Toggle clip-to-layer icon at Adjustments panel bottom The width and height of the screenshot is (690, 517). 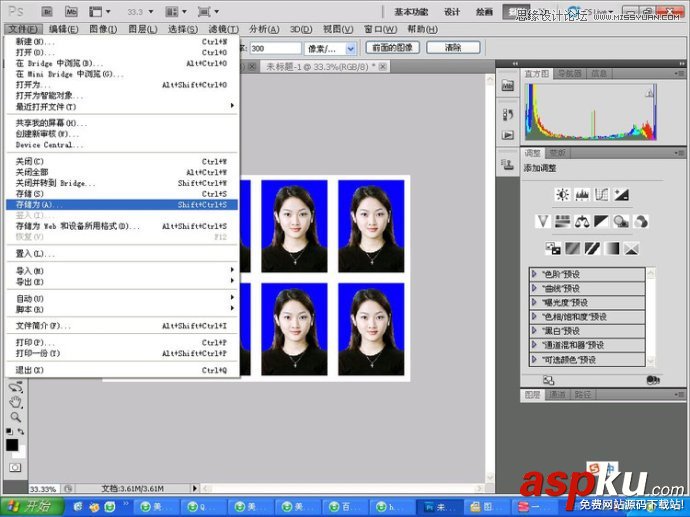[x=653, y=380]
